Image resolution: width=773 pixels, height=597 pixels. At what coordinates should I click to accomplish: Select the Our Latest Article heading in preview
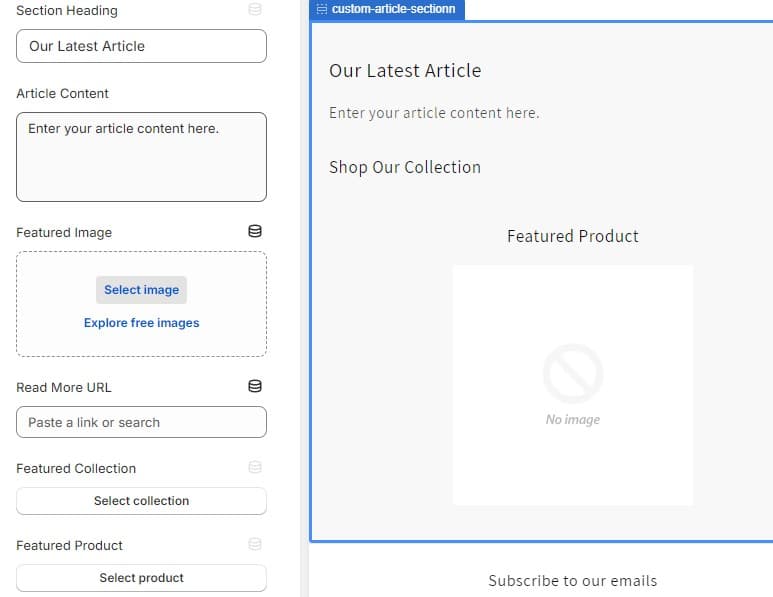405,71
